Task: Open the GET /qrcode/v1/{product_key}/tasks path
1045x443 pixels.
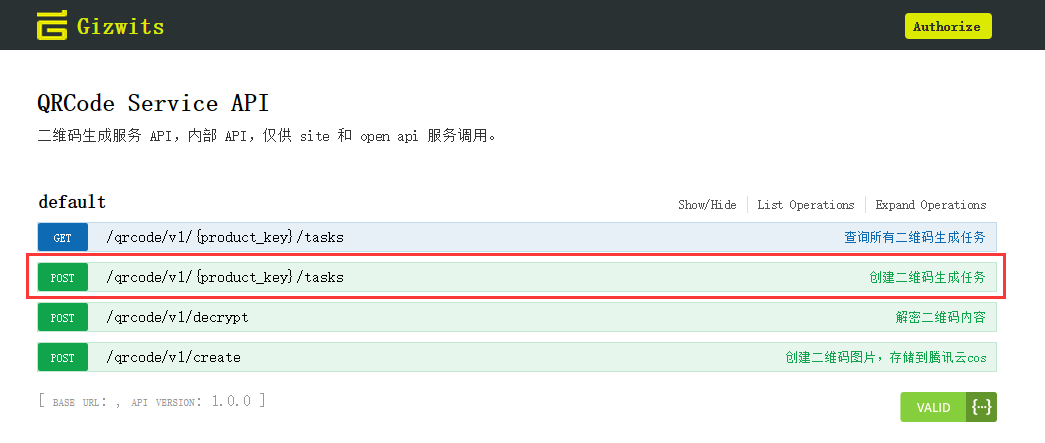Action: (225, 237)
